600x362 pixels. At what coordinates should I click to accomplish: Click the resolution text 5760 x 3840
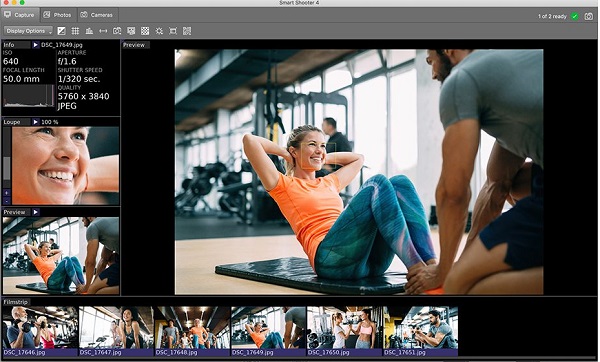[83, 96]
